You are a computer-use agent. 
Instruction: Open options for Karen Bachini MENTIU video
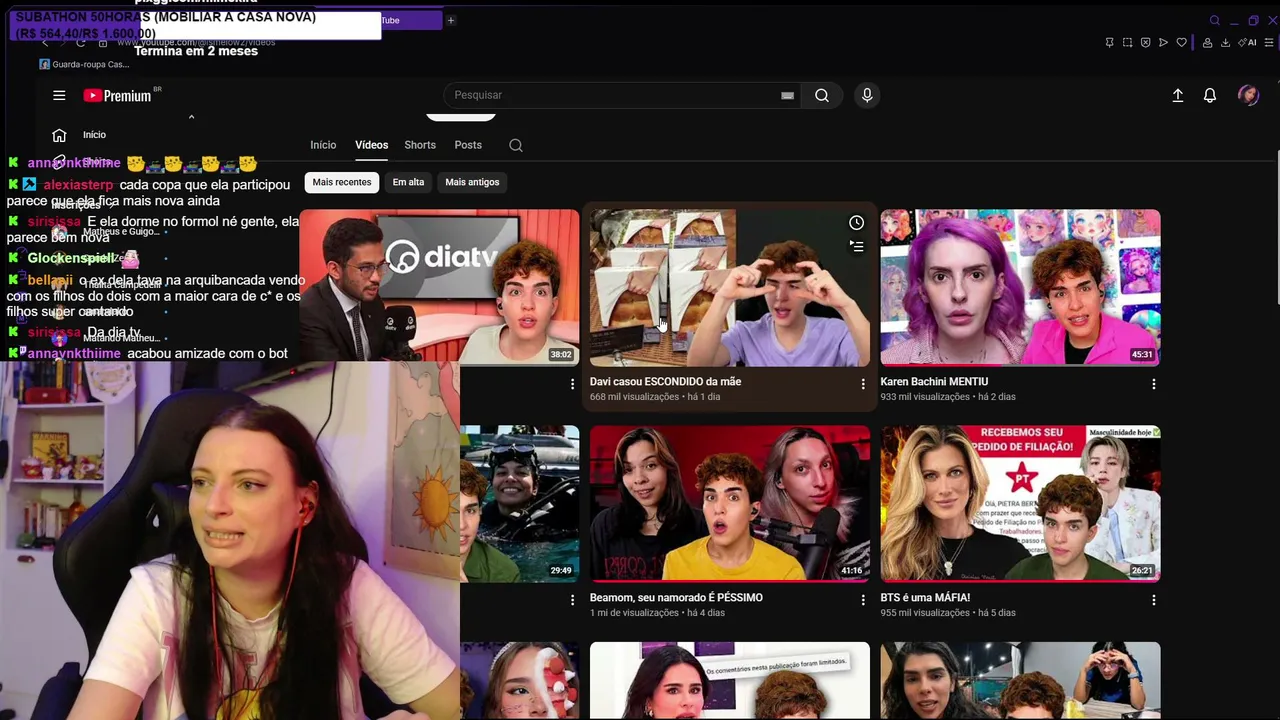(1154, 384)
